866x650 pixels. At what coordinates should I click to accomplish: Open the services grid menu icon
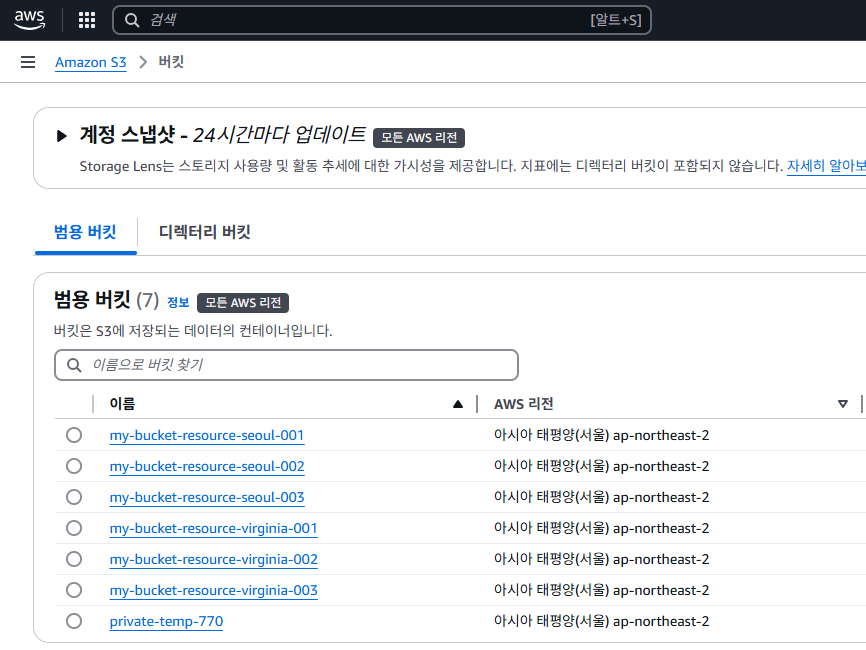87,20
